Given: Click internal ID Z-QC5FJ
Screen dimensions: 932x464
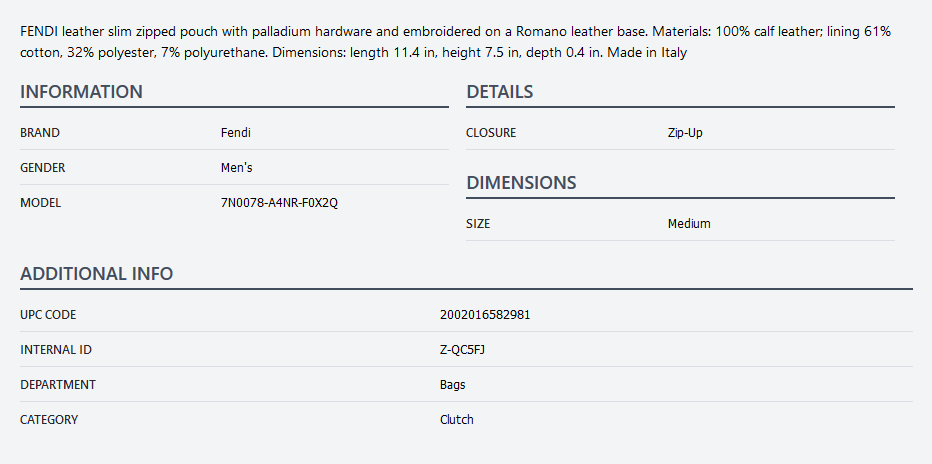Looking at the screenshot, I should pos(462,350).
